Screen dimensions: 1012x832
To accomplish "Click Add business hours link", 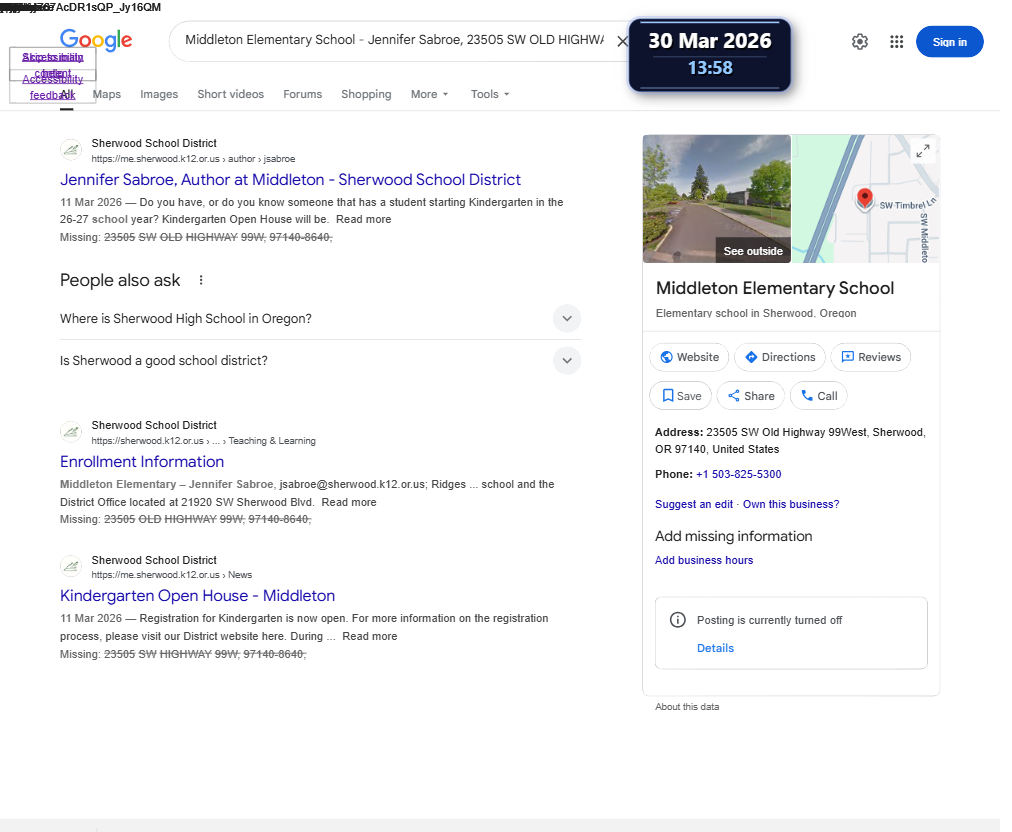I will (x=703, y=560).
